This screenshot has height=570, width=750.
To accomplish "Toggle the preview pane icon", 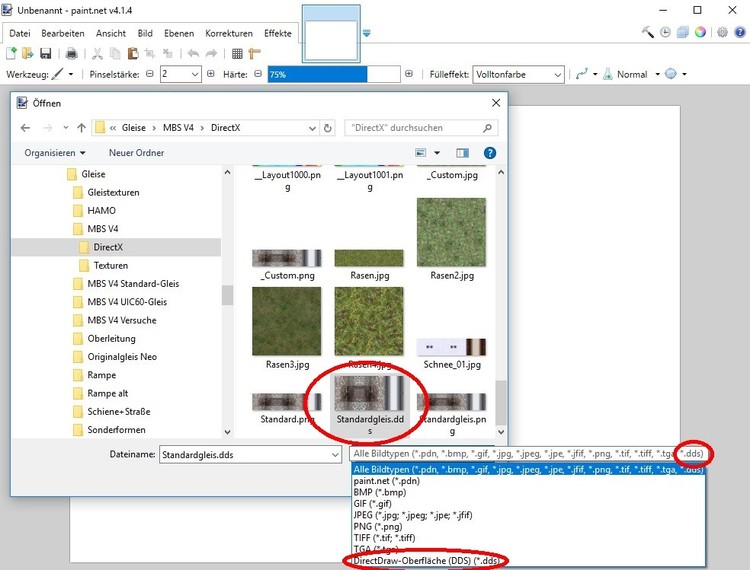I will (x=462, y=153).
